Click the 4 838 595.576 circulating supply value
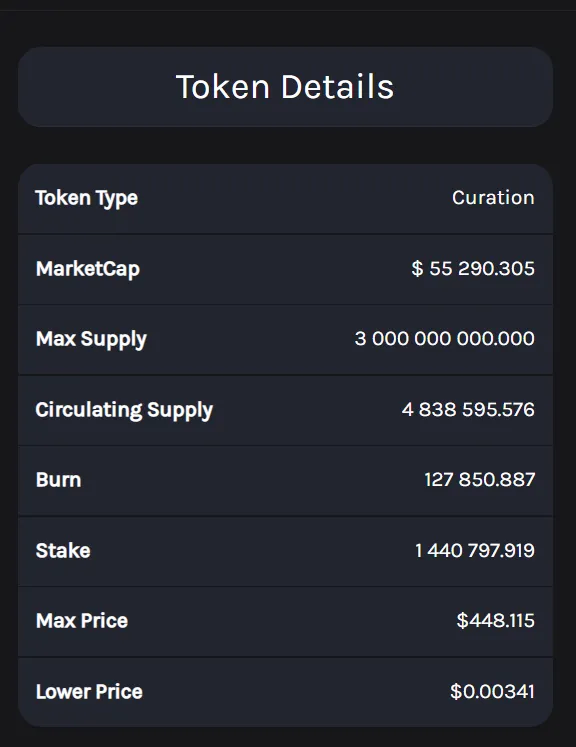Screen dimensions: 576x747 [x=468, y=409]
